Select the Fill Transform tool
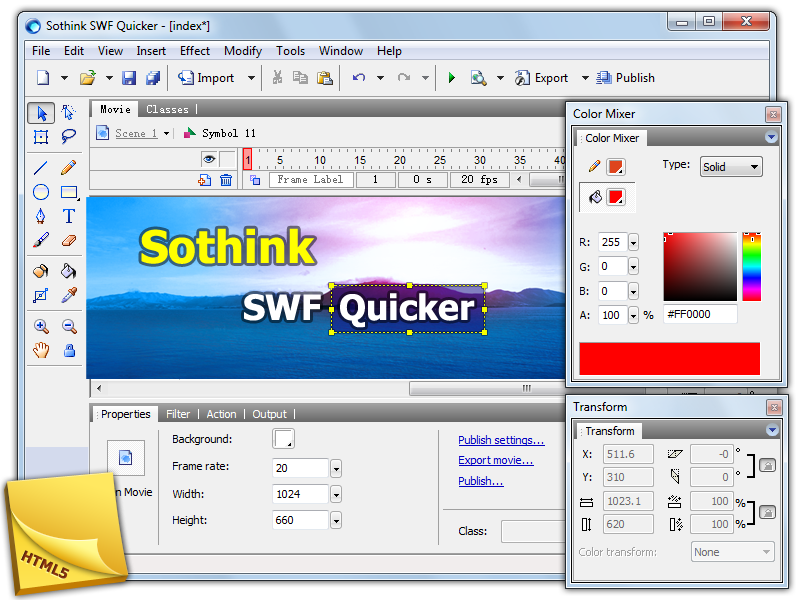Image resolution: width=800 pixels, height=600 pixels. click(x=41, y=295)
